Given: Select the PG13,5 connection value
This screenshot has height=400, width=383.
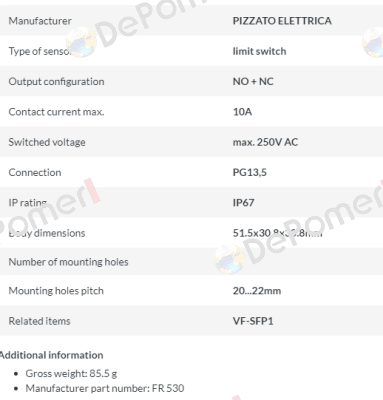Looking at the screenshot, I should (250, 173).
